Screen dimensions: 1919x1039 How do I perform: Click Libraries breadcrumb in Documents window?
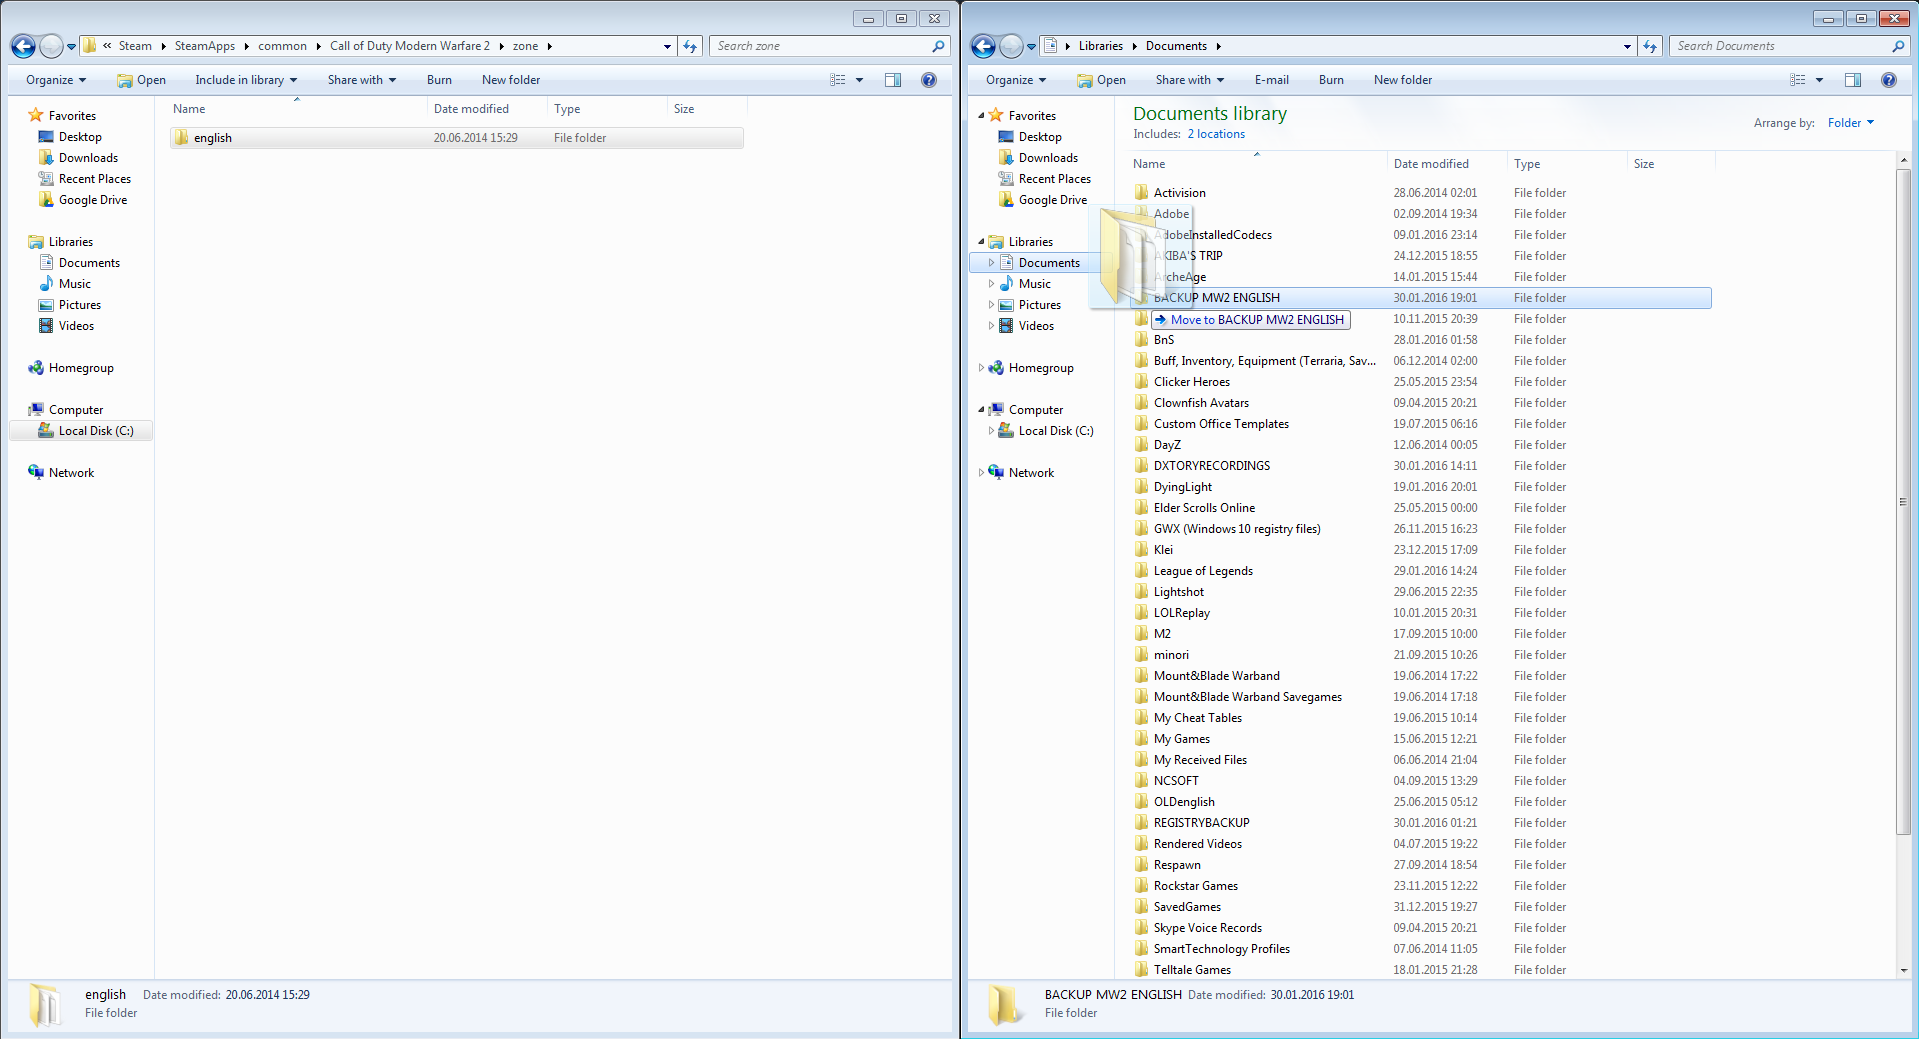tap(1100, 46)
